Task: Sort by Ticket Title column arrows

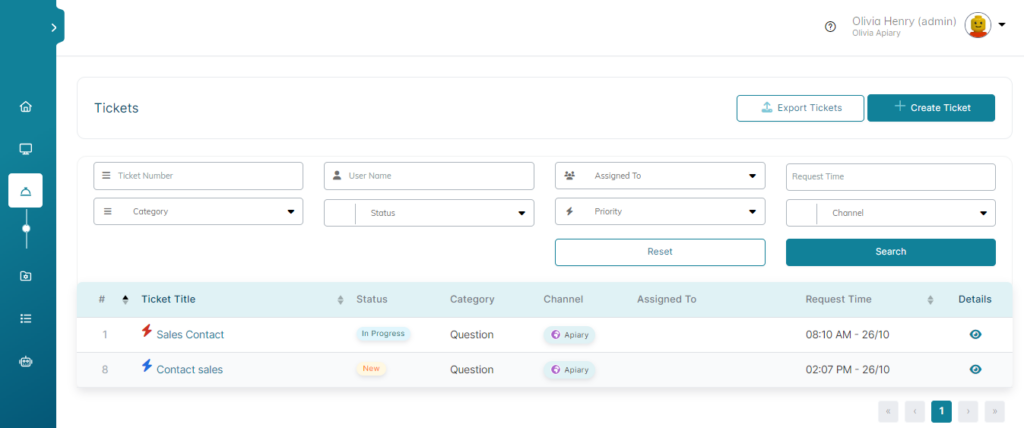Action: tap(340, 300)
